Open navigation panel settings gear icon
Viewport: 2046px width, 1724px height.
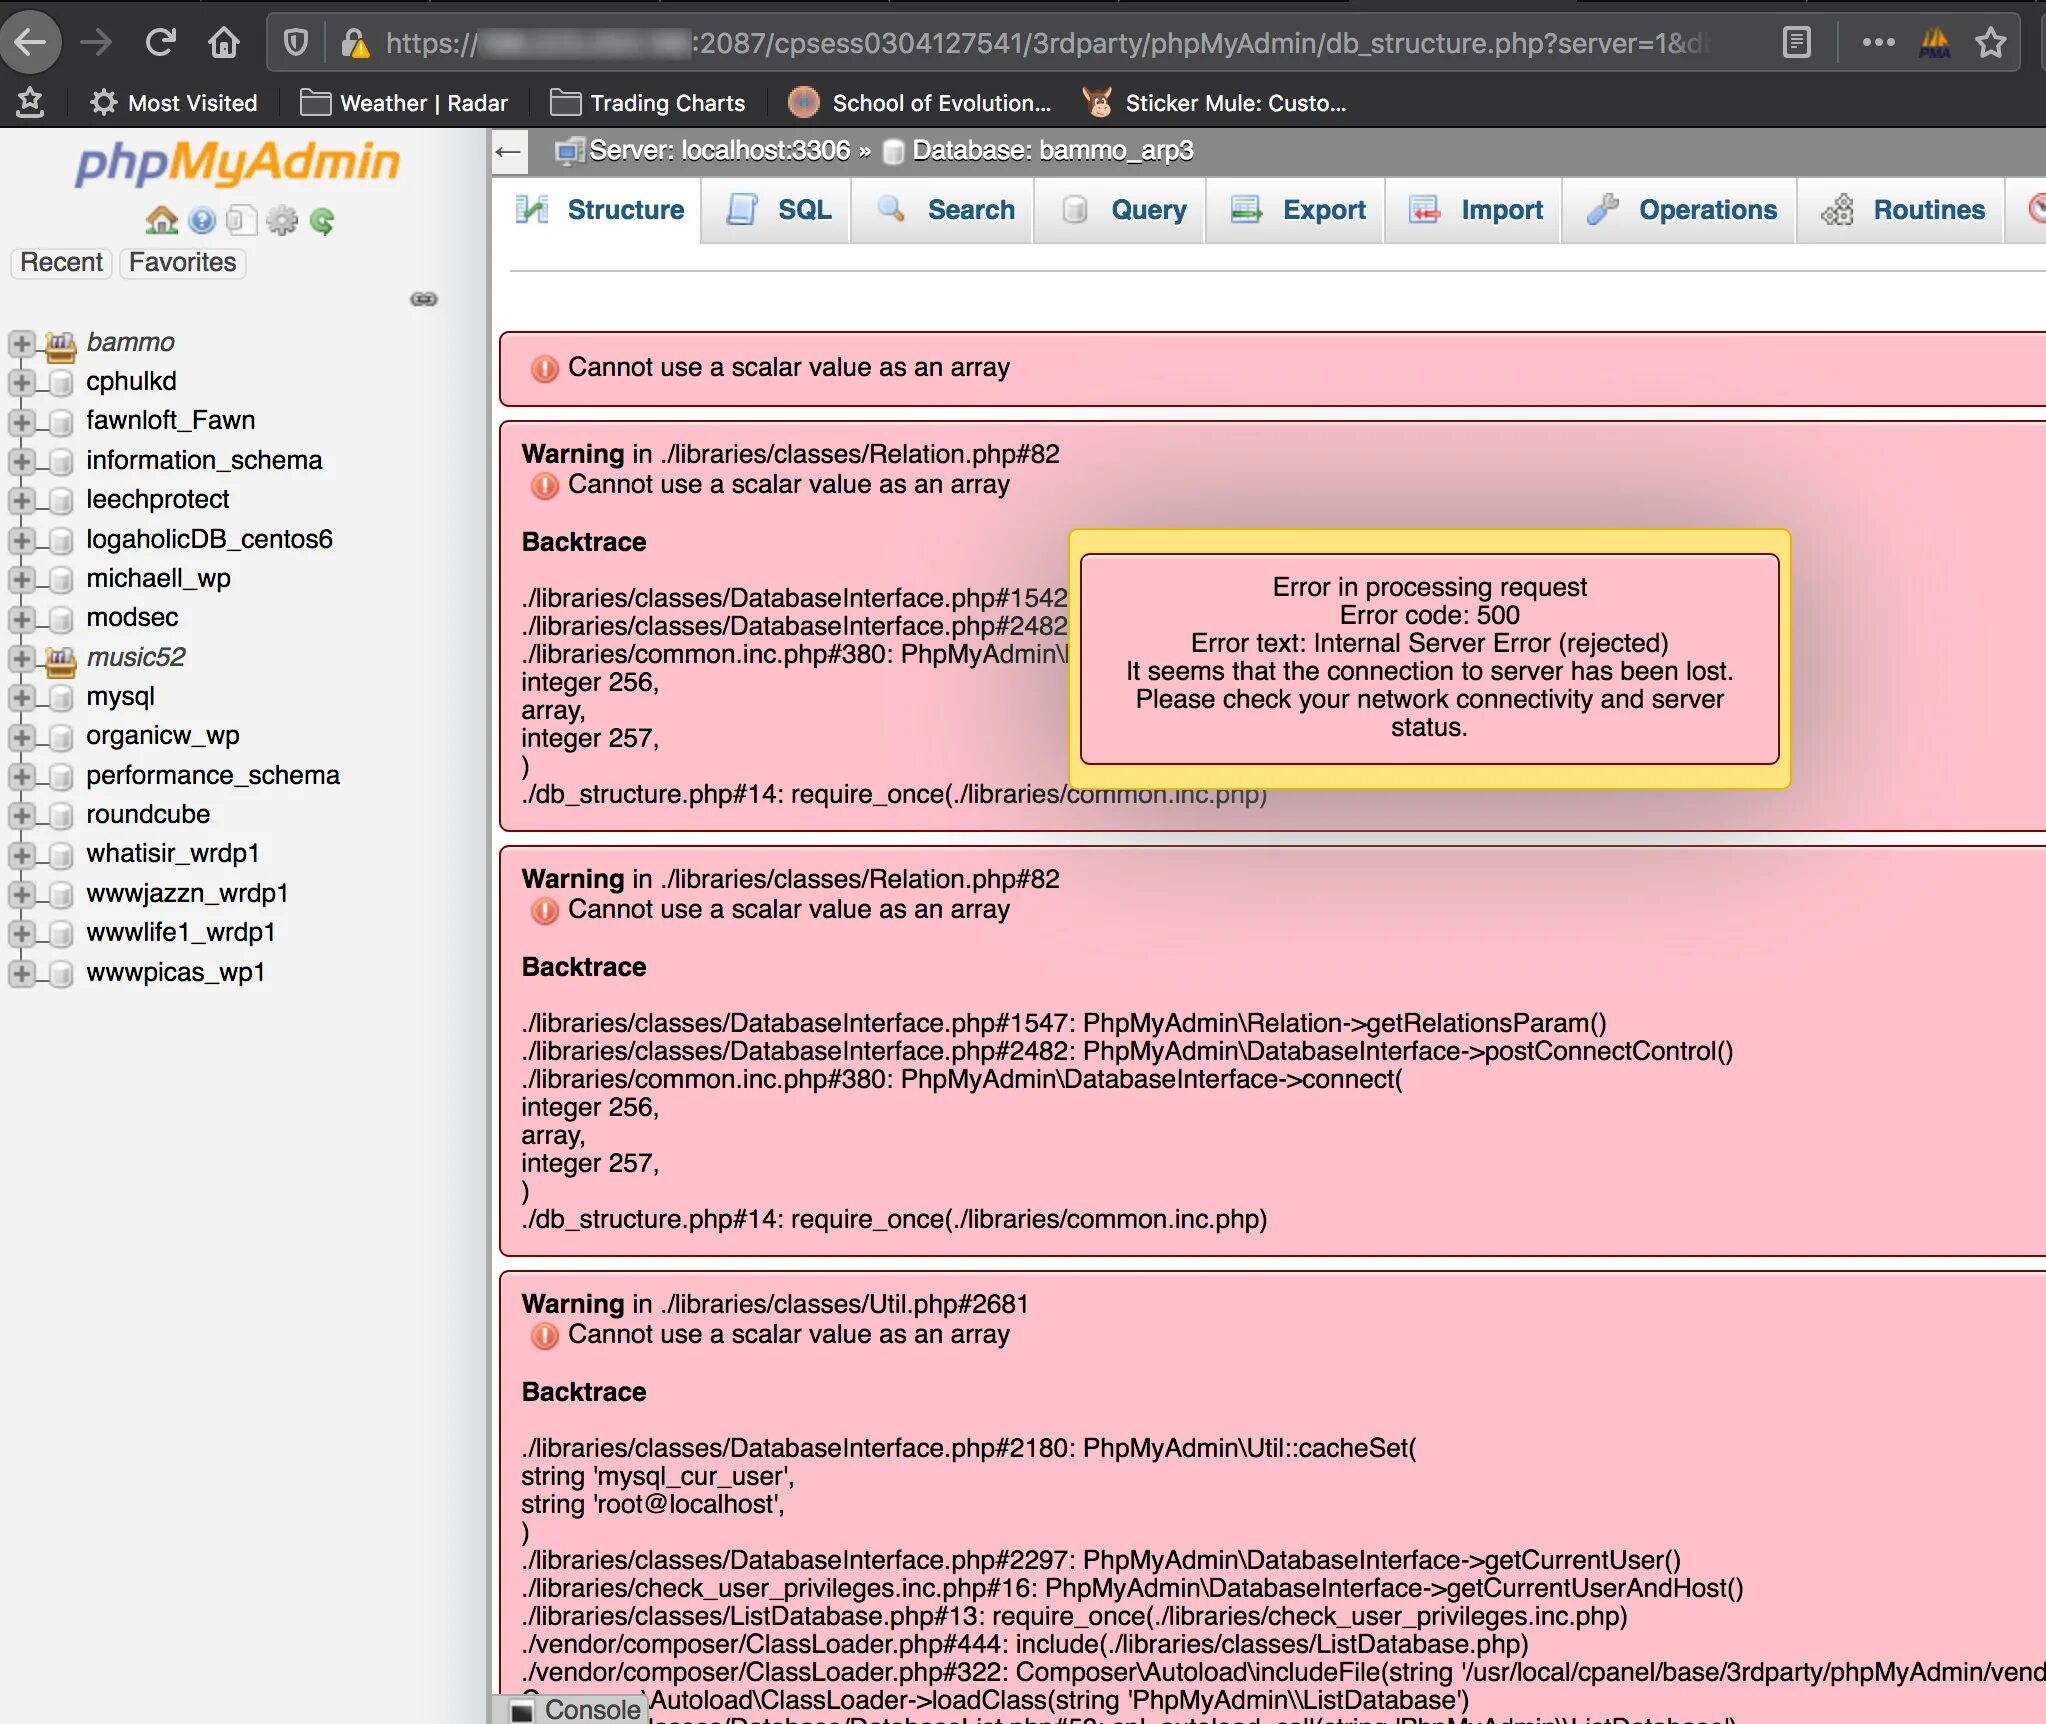(282, 220)
